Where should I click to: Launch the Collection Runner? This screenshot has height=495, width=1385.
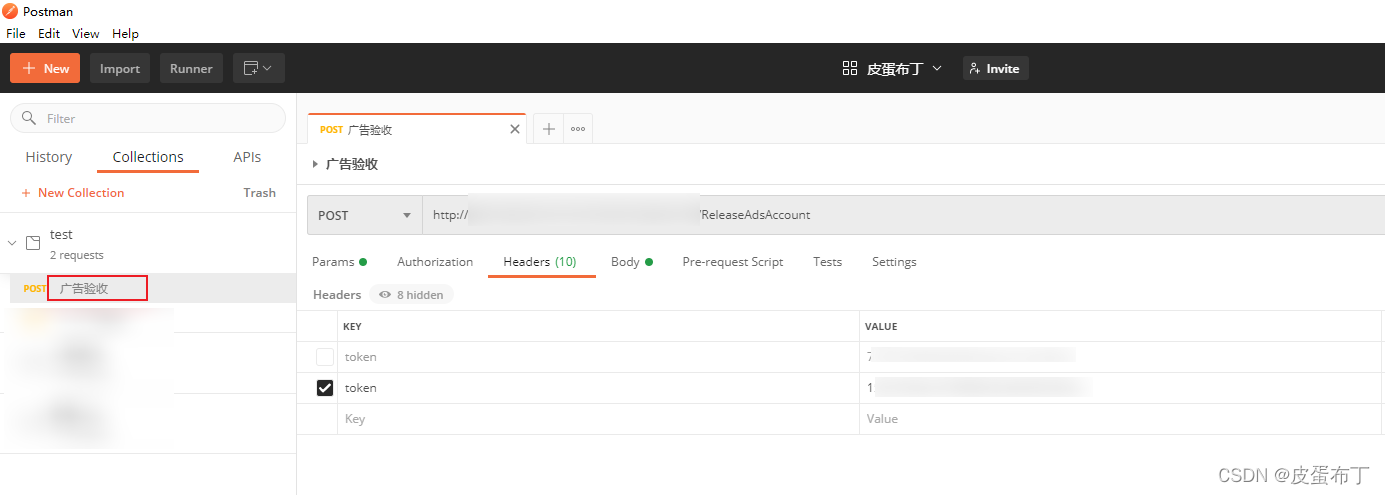pos(191,68)
